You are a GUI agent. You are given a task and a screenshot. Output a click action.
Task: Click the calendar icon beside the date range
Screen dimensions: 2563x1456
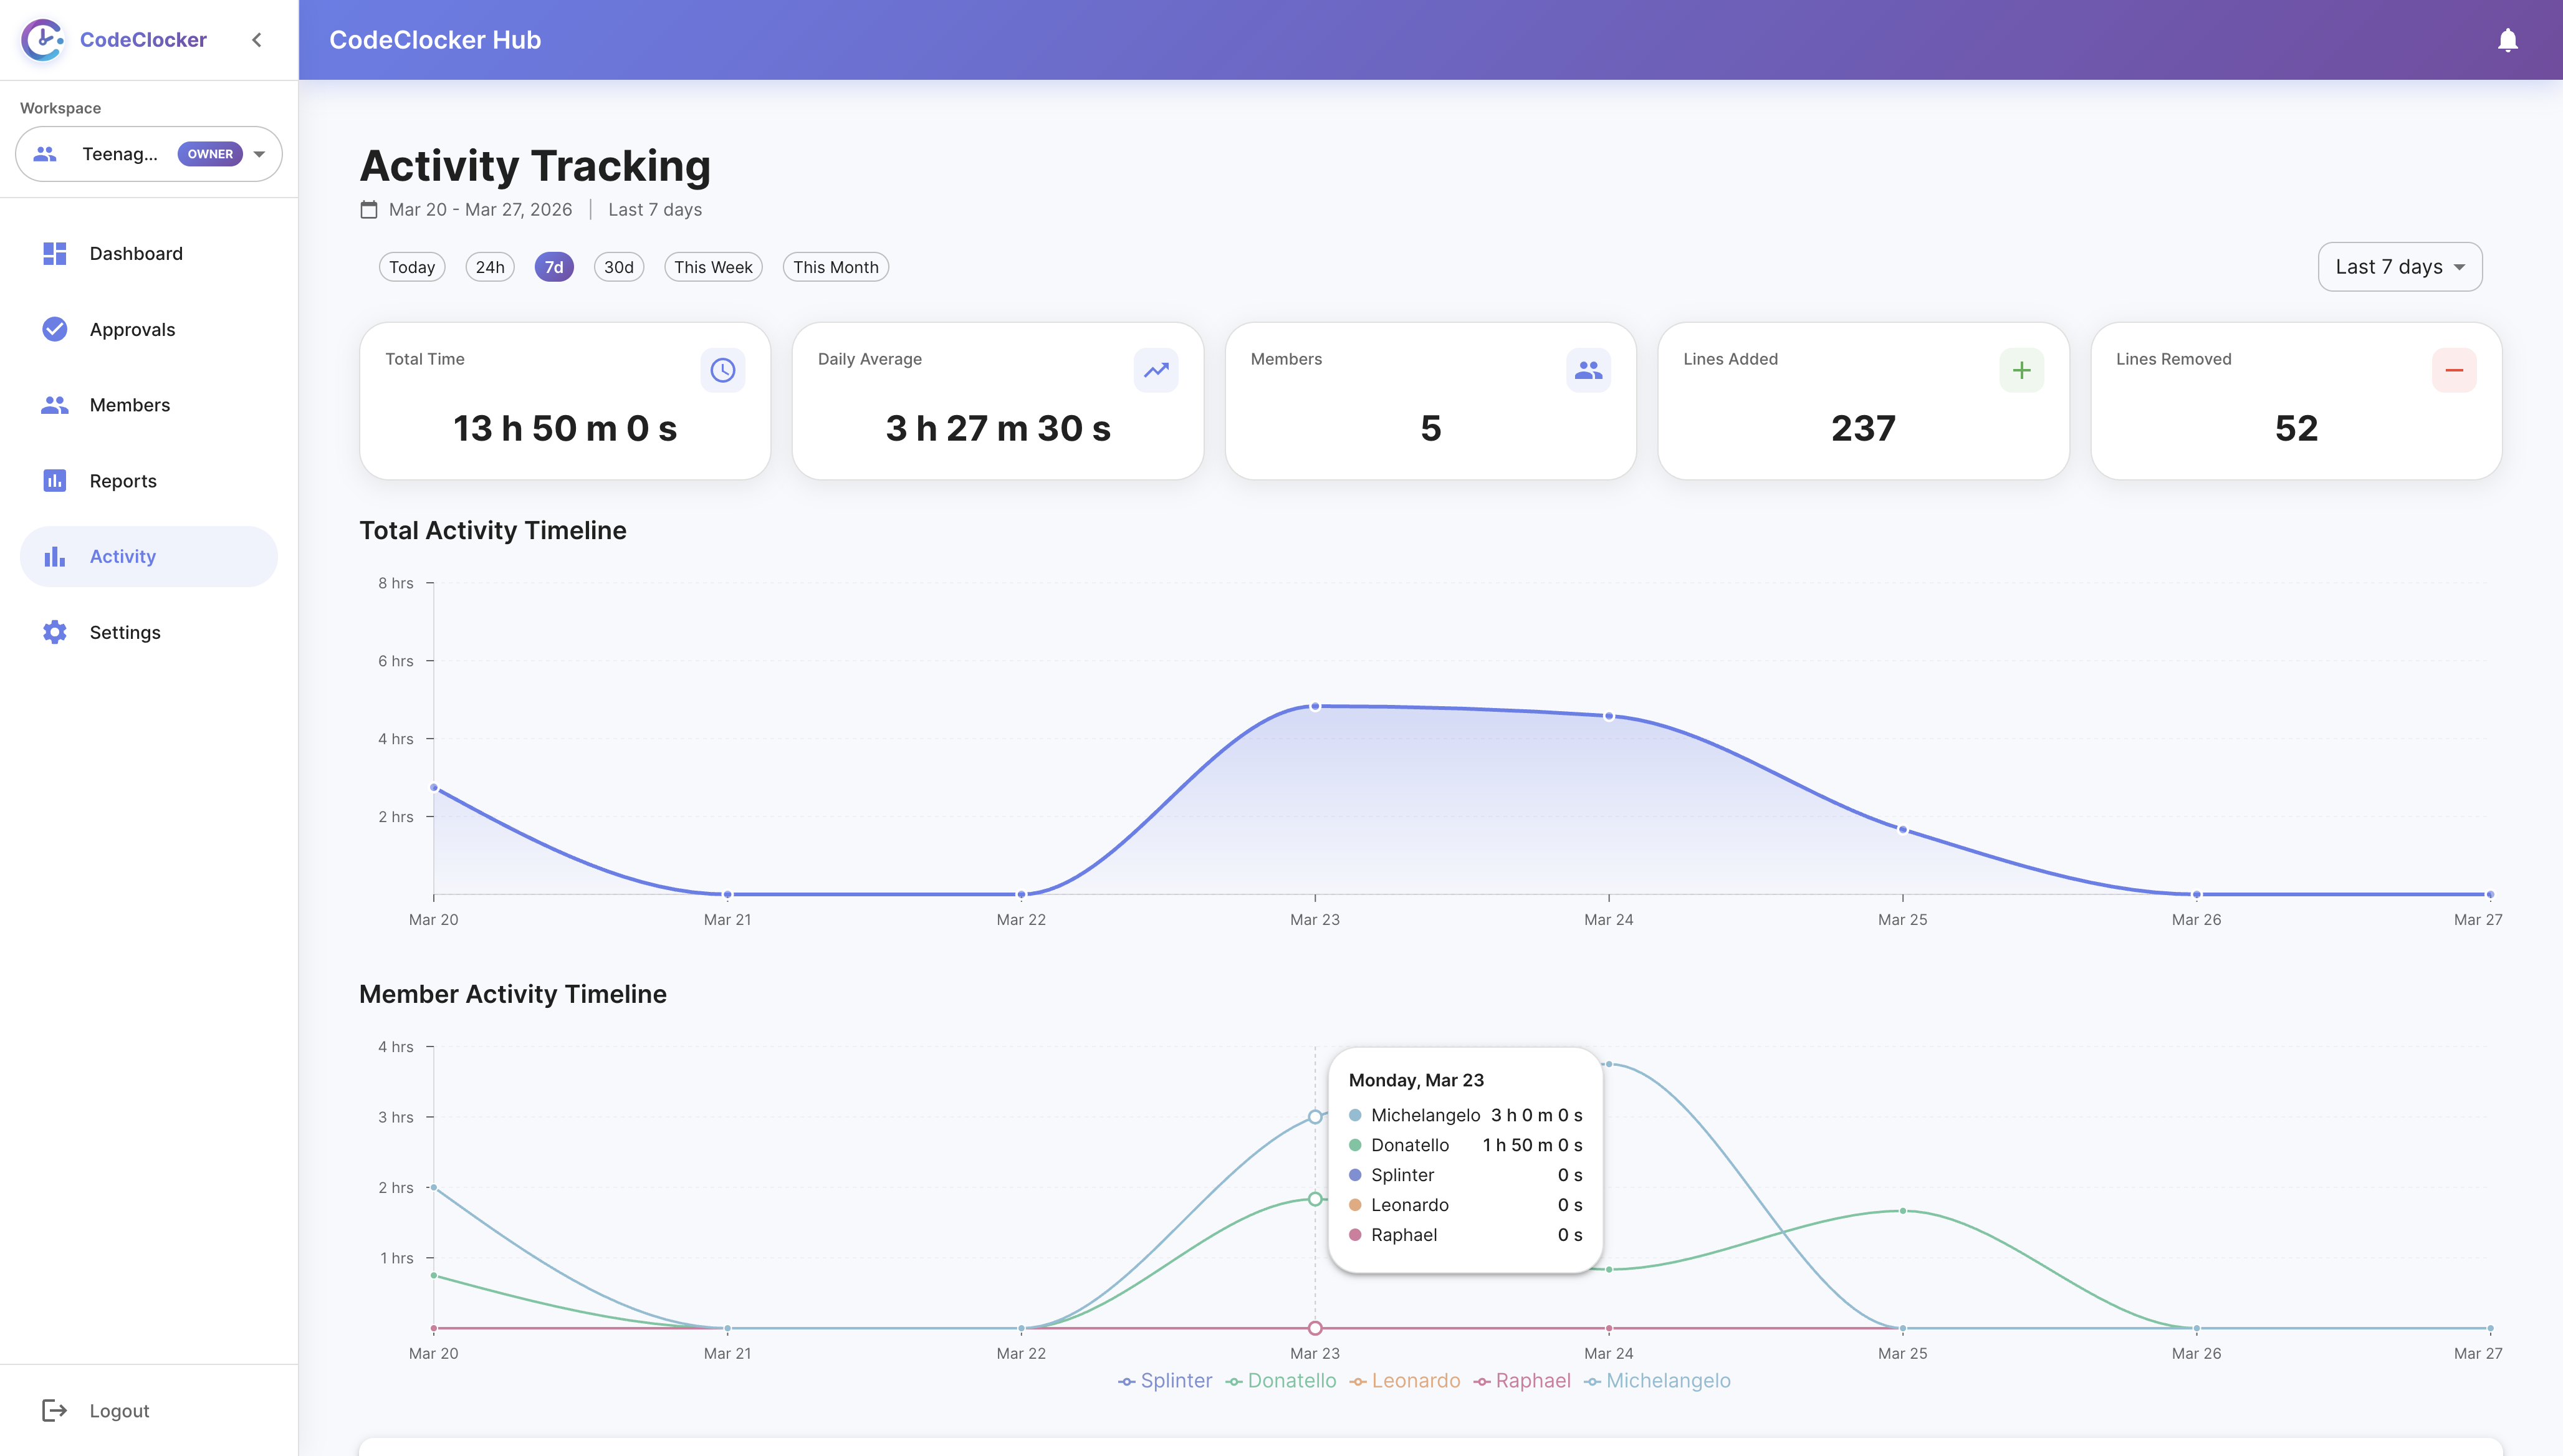[x=368, y=210]
